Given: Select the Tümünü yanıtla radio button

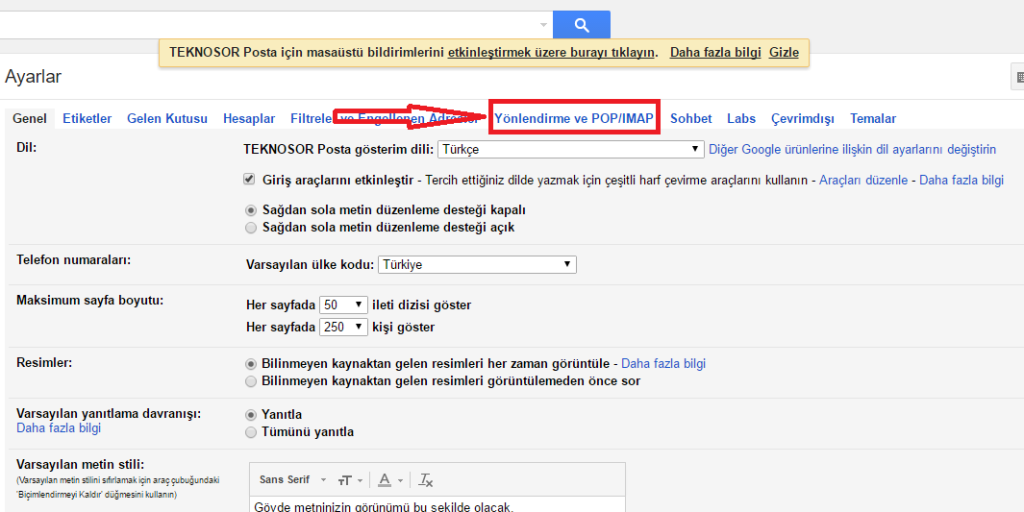Looking at the screenshot, I should (250, 432).
